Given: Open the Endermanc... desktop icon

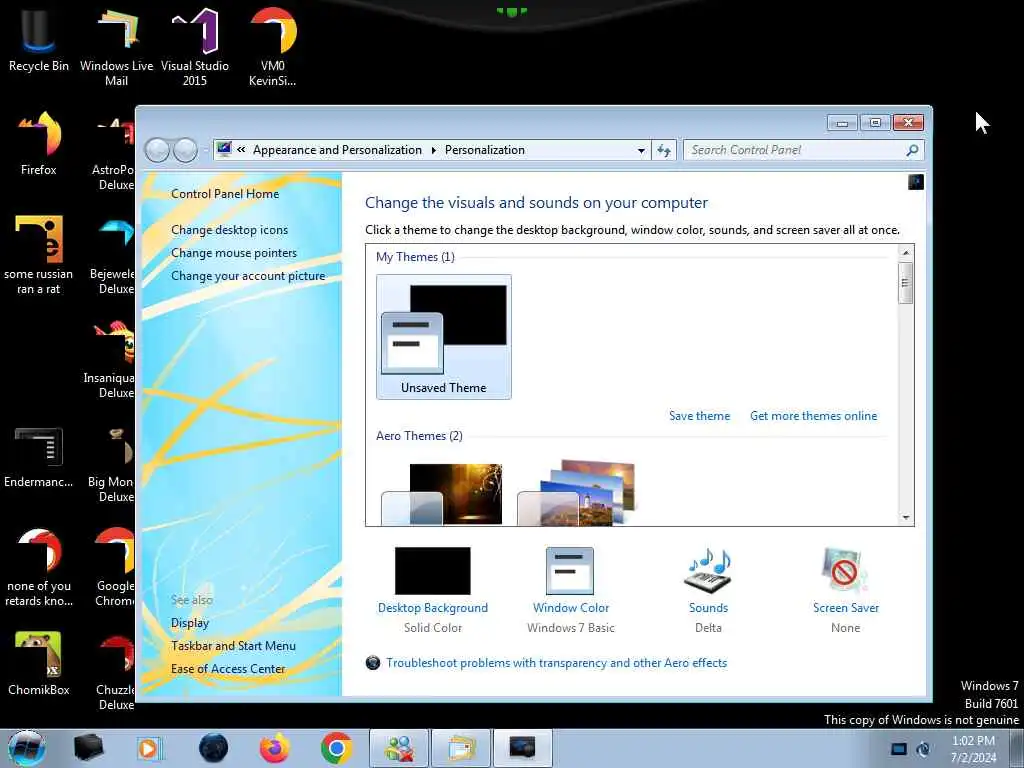Looking at the screenshot, I should 38,457.
